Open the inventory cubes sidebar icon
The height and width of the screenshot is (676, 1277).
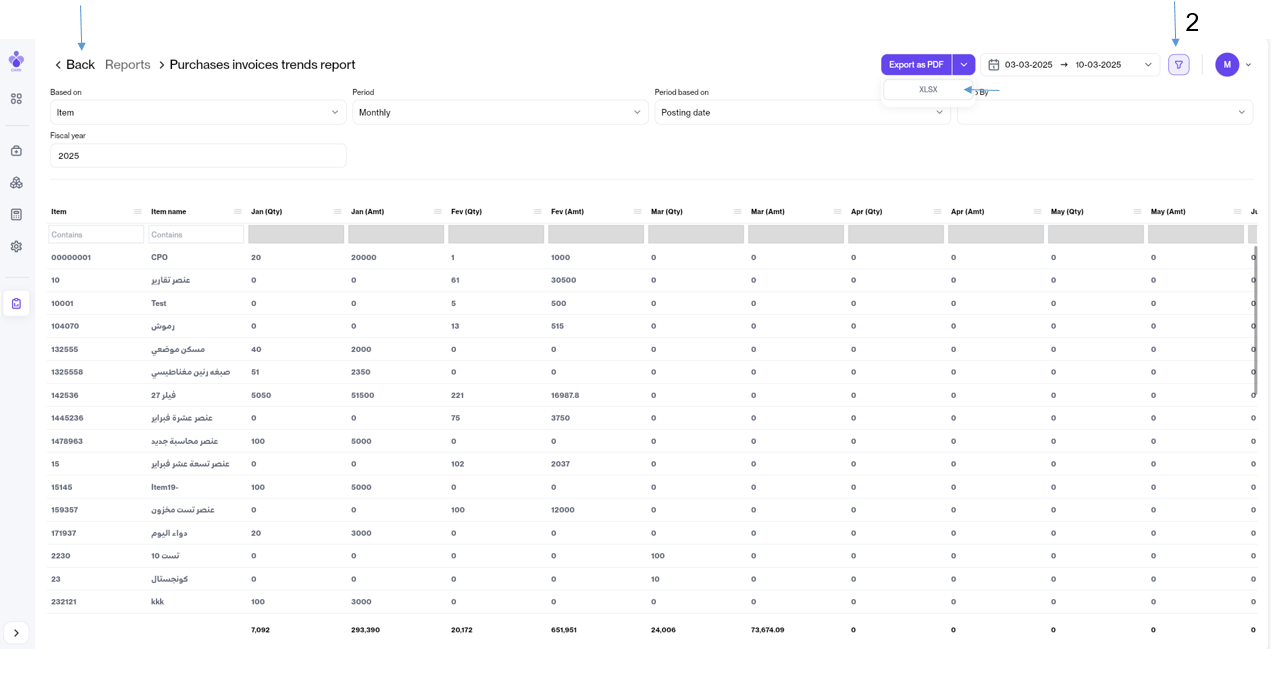(16, 183)
